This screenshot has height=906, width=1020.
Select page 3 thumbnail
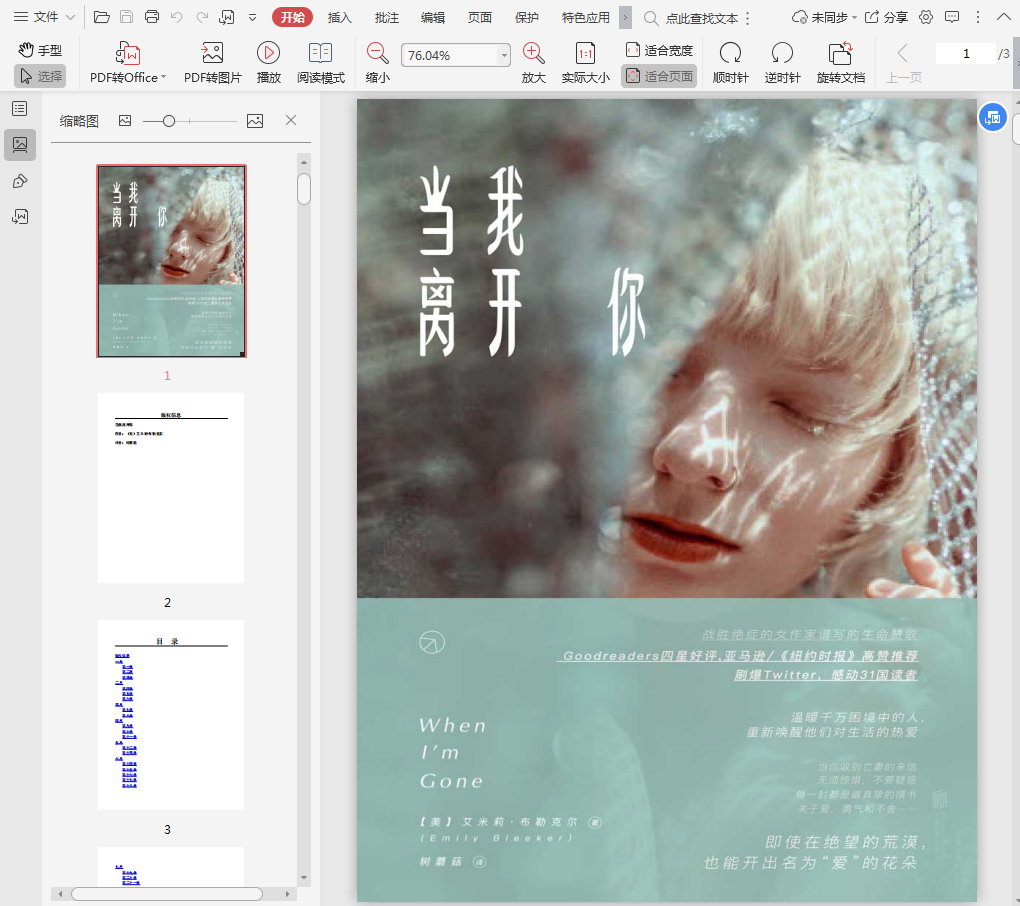[171, 715]
